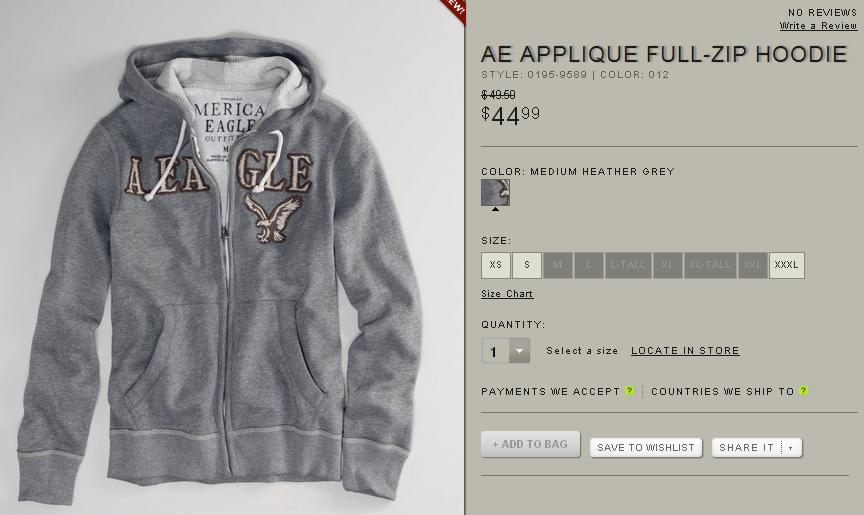The width and height of the screenshot is (864, 515).
Task: Click the XL-TALL size box
Action: (x=711, y=265)
